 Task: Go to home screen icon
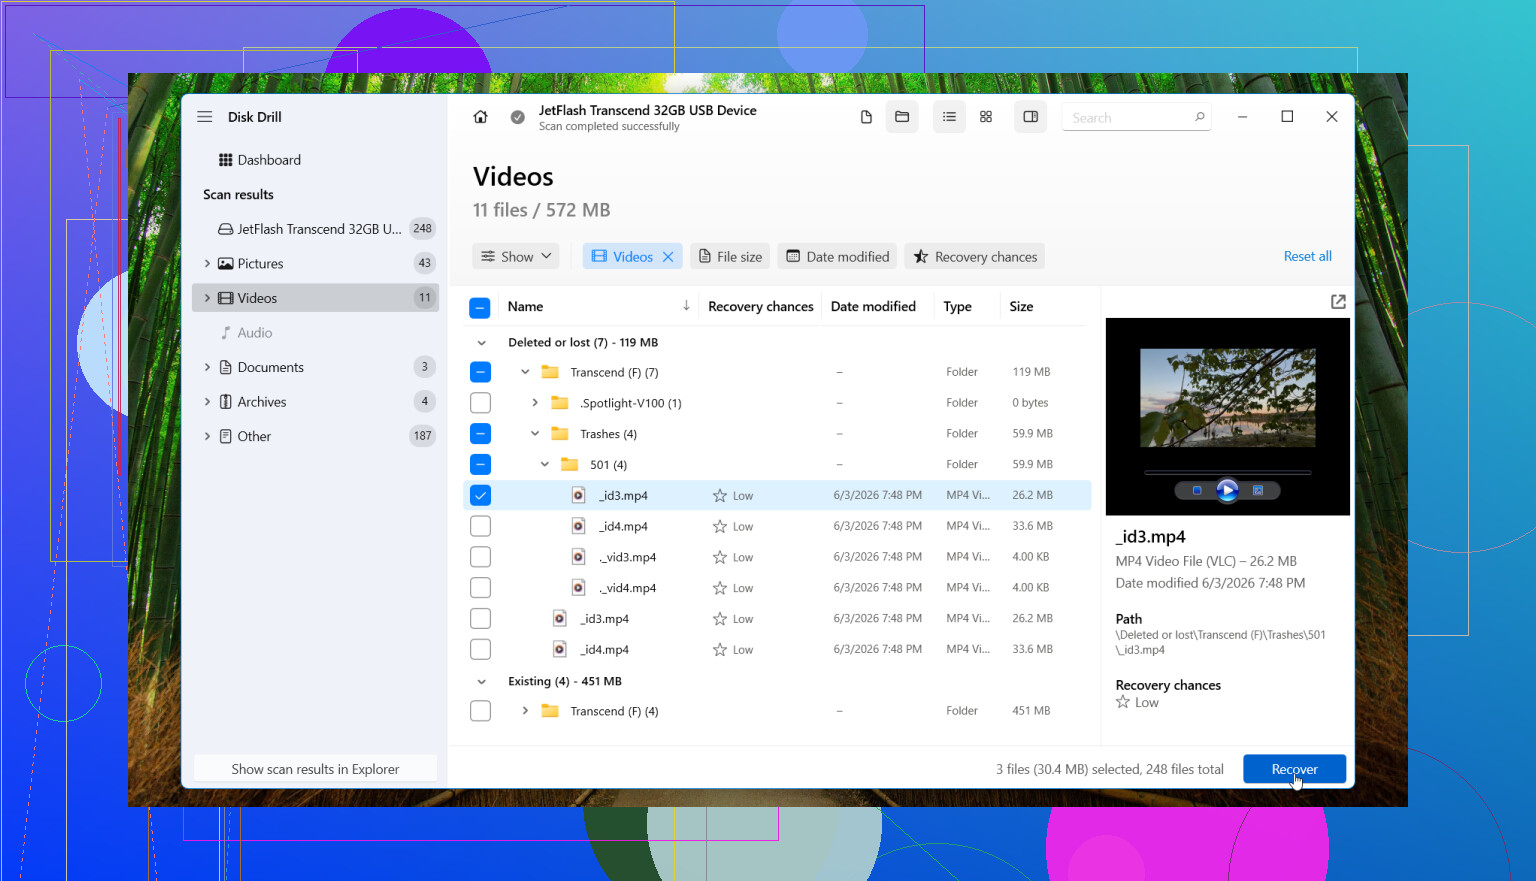tap(480, 117)
